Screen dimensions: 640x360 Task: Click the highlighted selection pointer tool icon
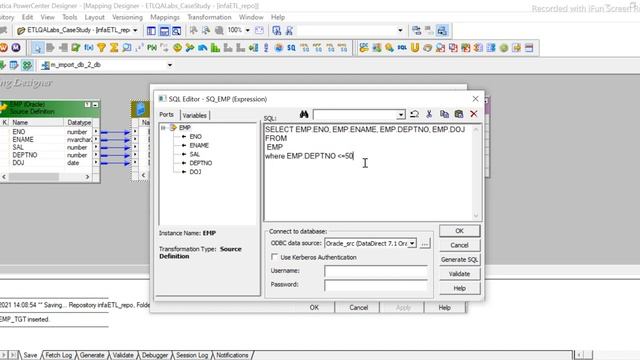[38, 48]
